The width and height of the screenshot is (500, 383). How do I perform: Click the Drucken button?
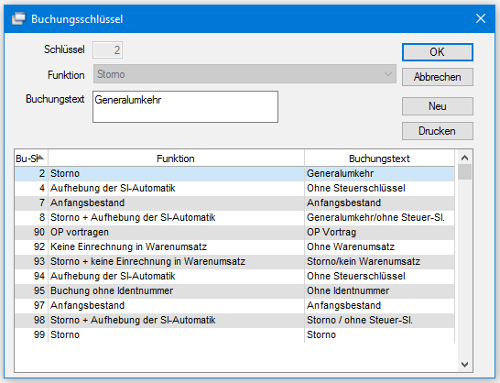(437, 131)
